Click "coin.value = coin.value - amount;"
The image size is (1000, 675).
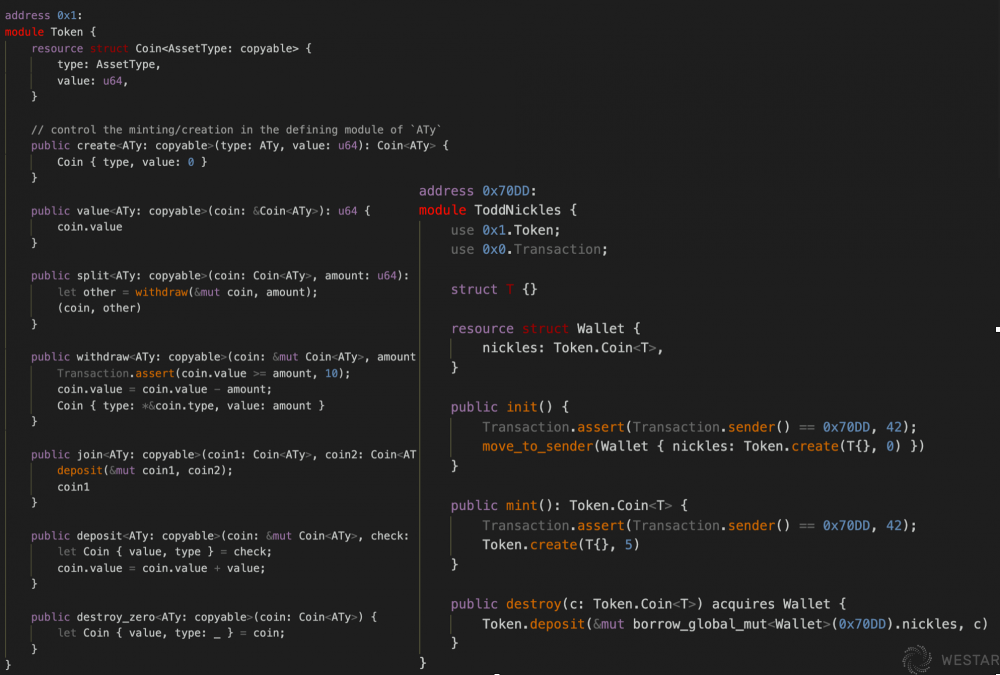point(165,389)
